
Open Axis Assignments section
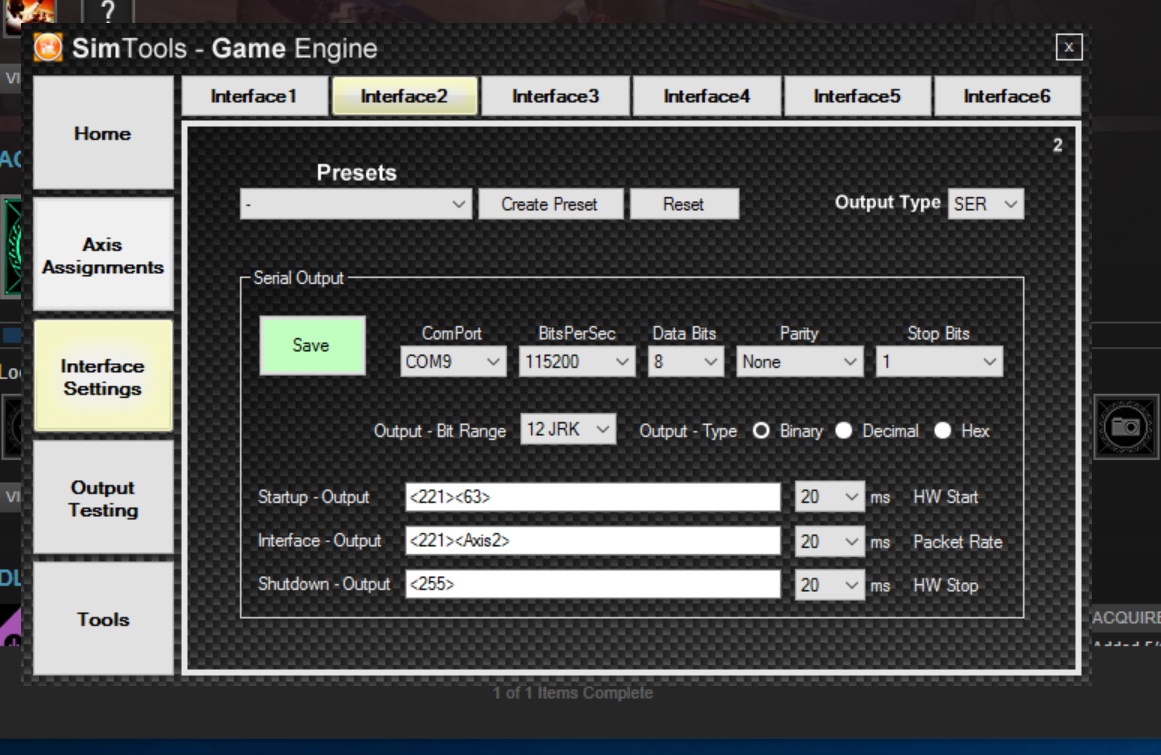[103, 255]
